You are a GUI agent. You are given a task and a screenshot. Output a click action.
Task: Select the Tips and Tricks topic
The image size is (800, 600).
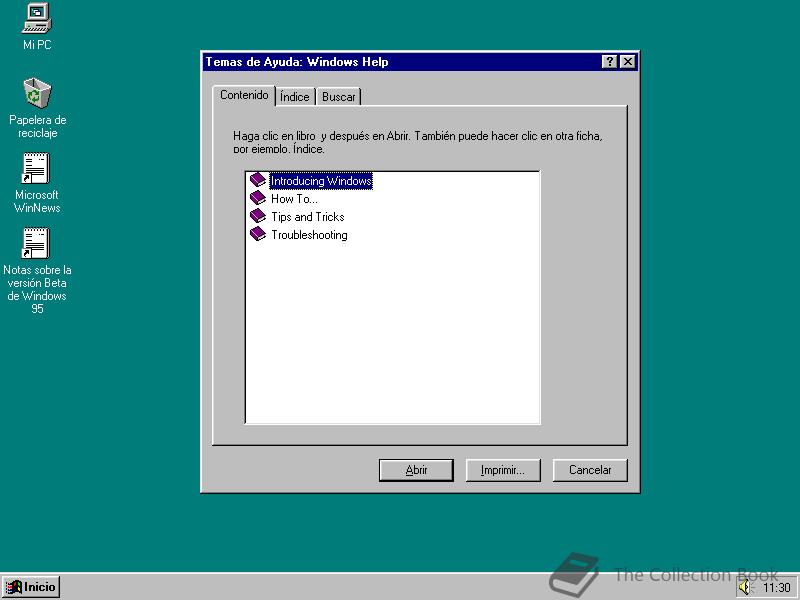coord(308,217)
